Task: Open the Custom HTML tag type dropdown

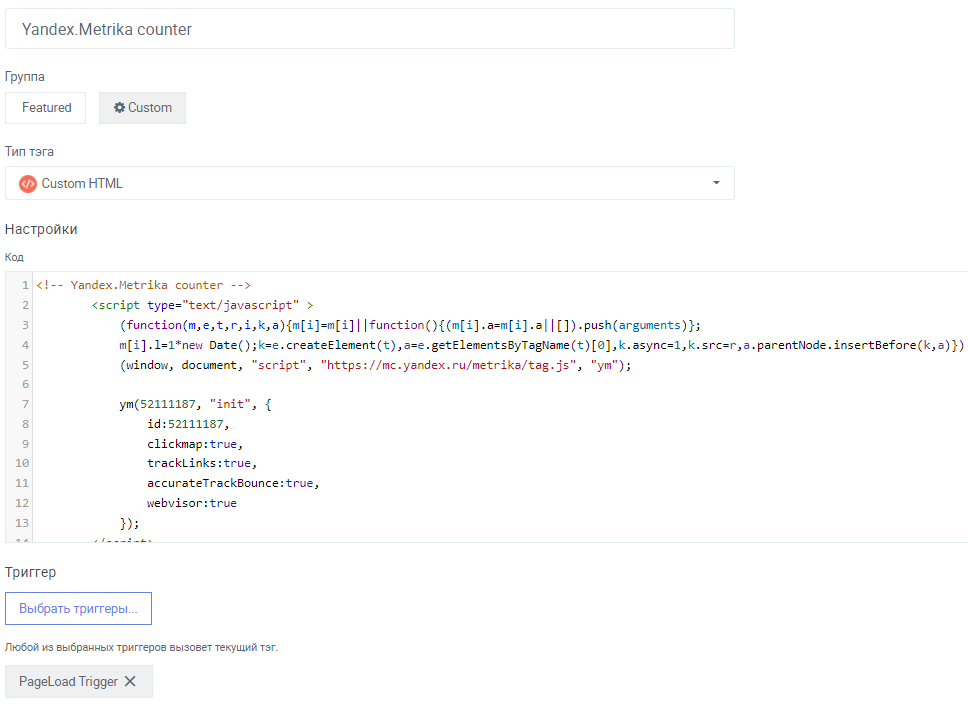Action: coord(369,183)
